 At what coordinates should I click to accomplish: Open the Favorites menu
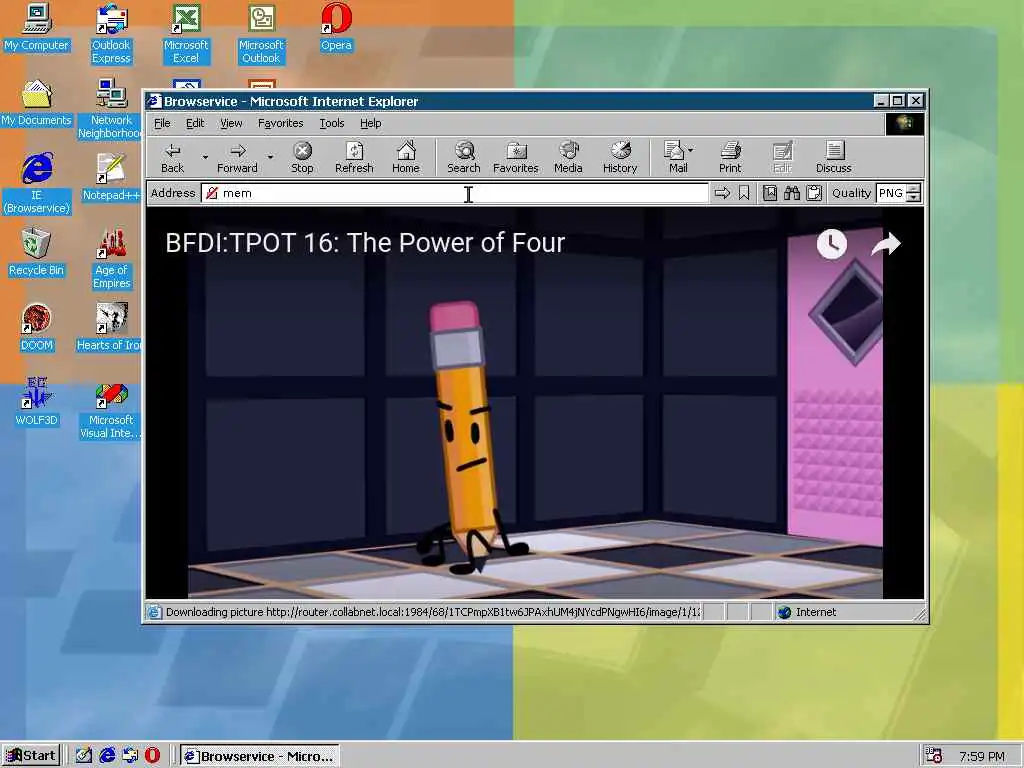point(280,123)
